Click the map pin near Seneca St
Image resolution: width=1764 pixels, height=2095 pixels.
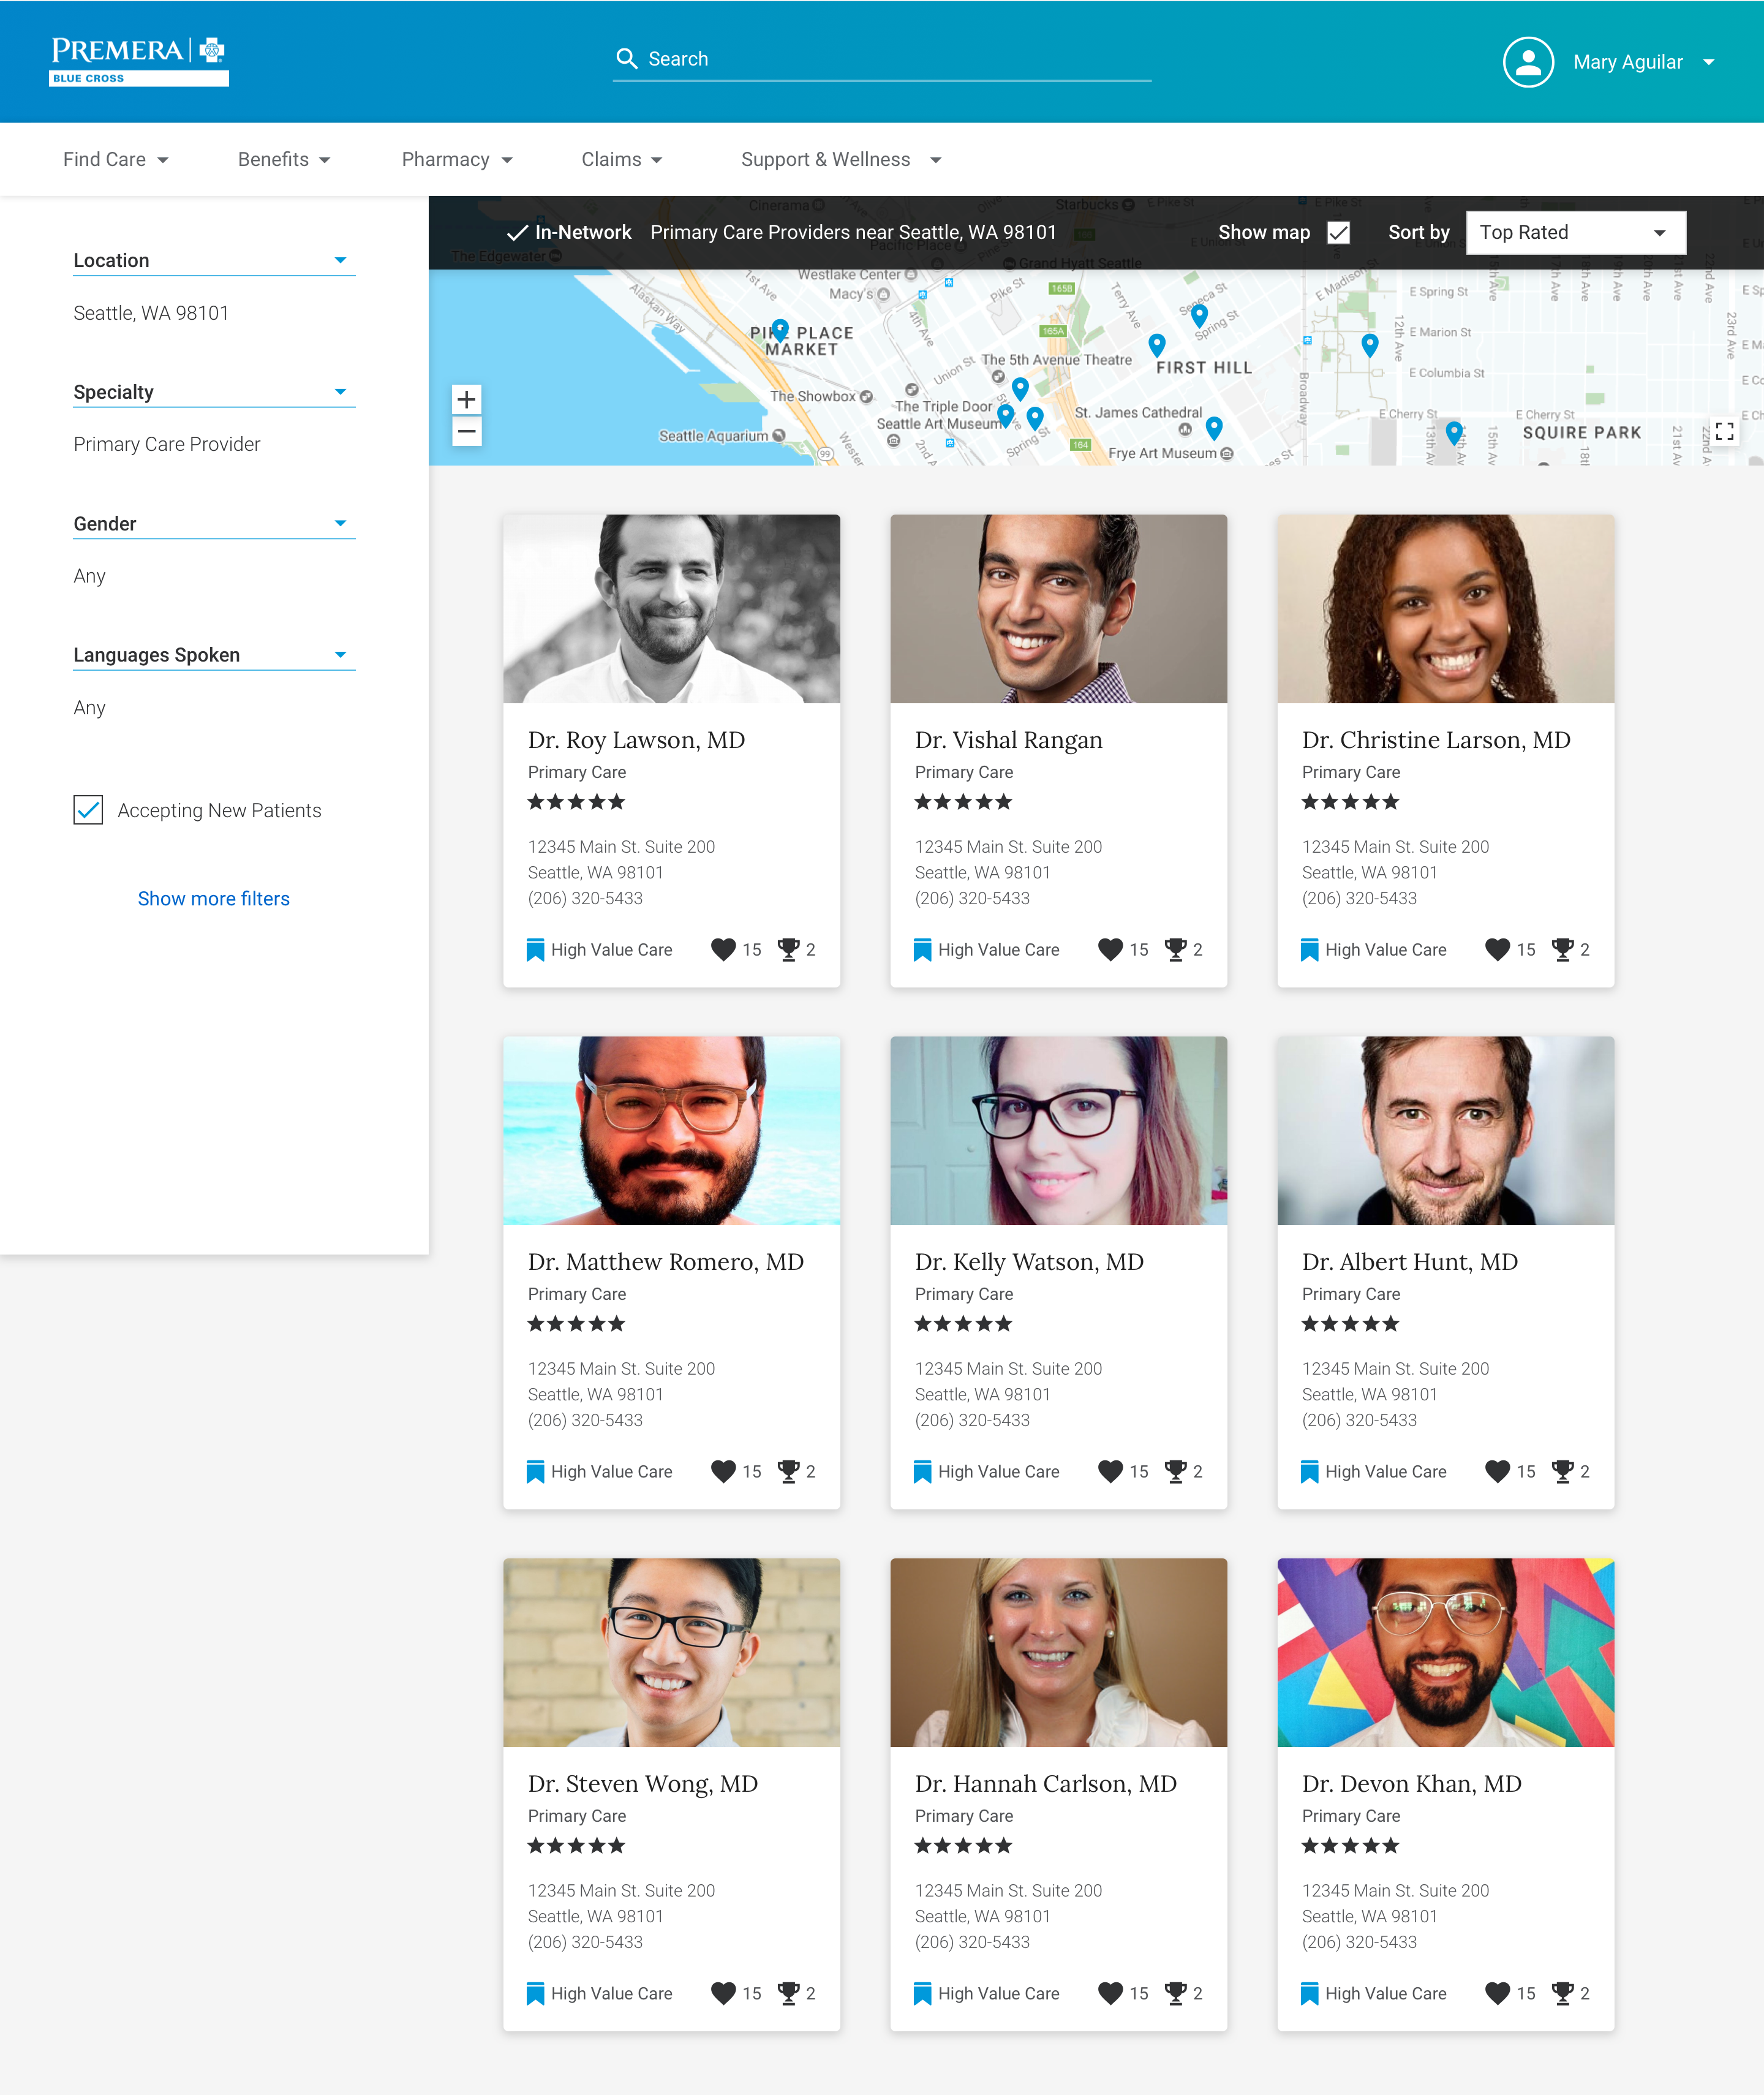(x=1199, y=316)
